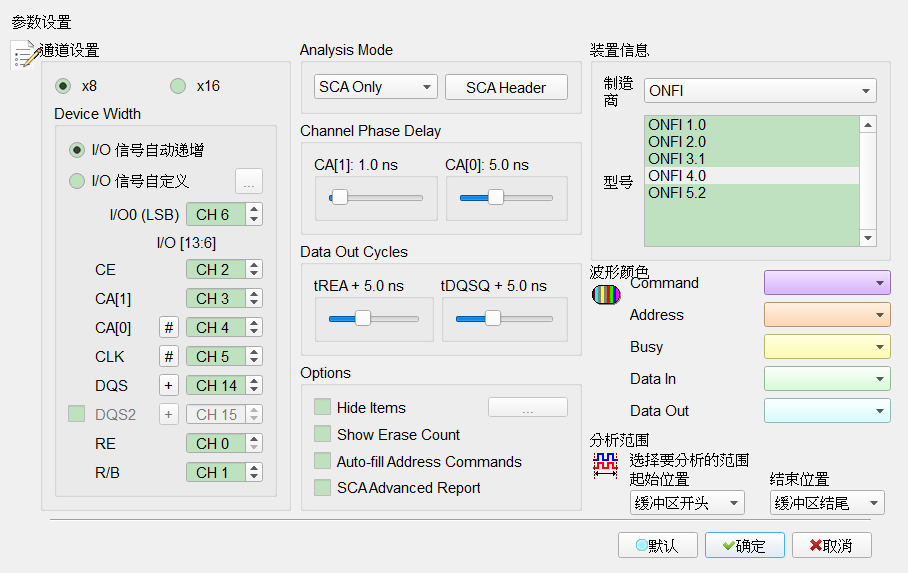Click the ... button beside I/O 信号自定义

[x=249, y=181]
